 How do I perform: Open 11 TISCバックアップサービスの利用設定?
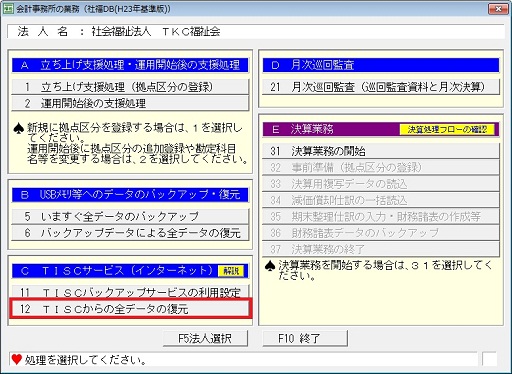tap(130, 292)
